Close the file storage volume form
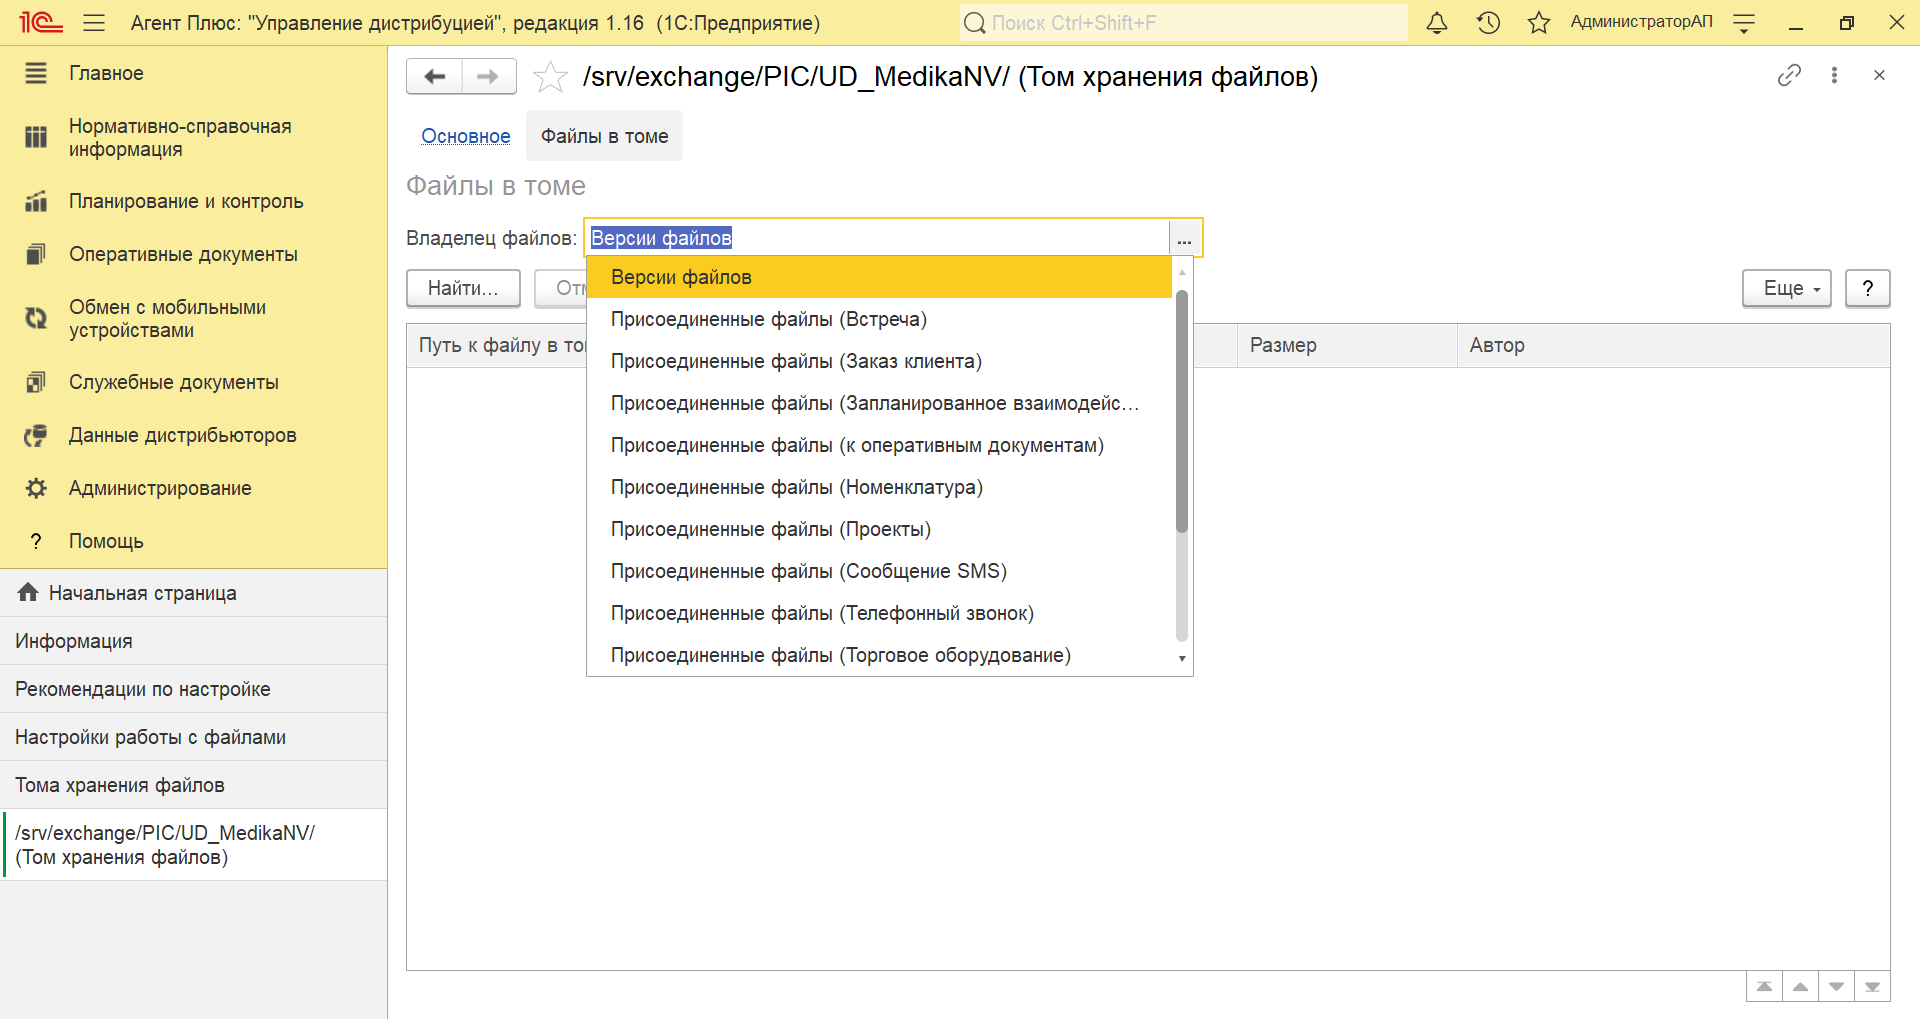Viewport: 1920px width, 1019px height. (x=1879, y=75)
